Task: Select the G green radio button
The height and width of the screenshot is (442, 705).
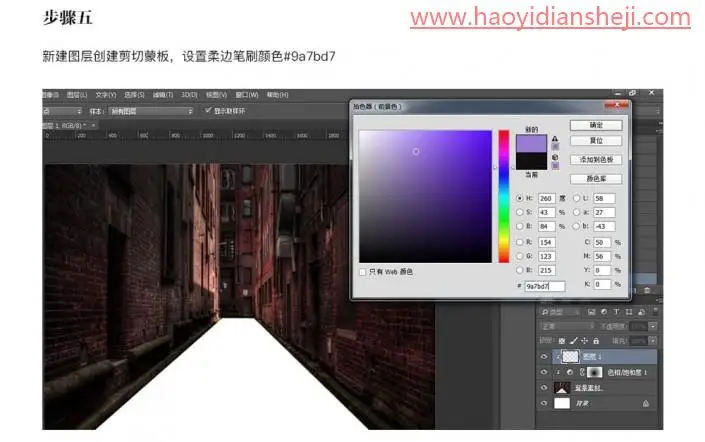Action: click(520, 256)
